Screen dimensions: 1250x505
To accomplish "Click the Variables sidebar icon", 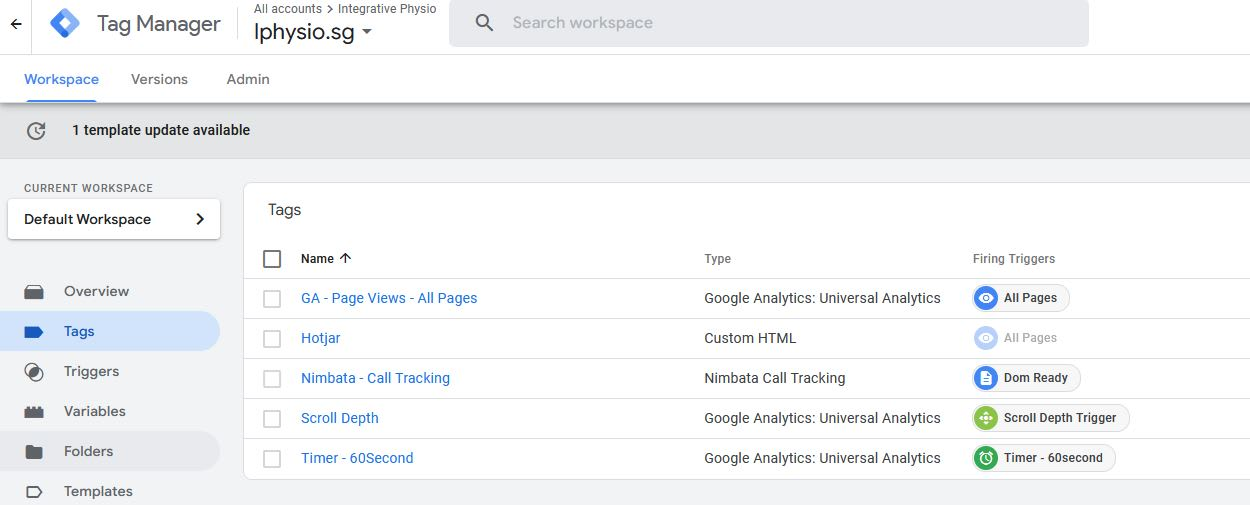I will pyautogui.click(x=34, y=412).
